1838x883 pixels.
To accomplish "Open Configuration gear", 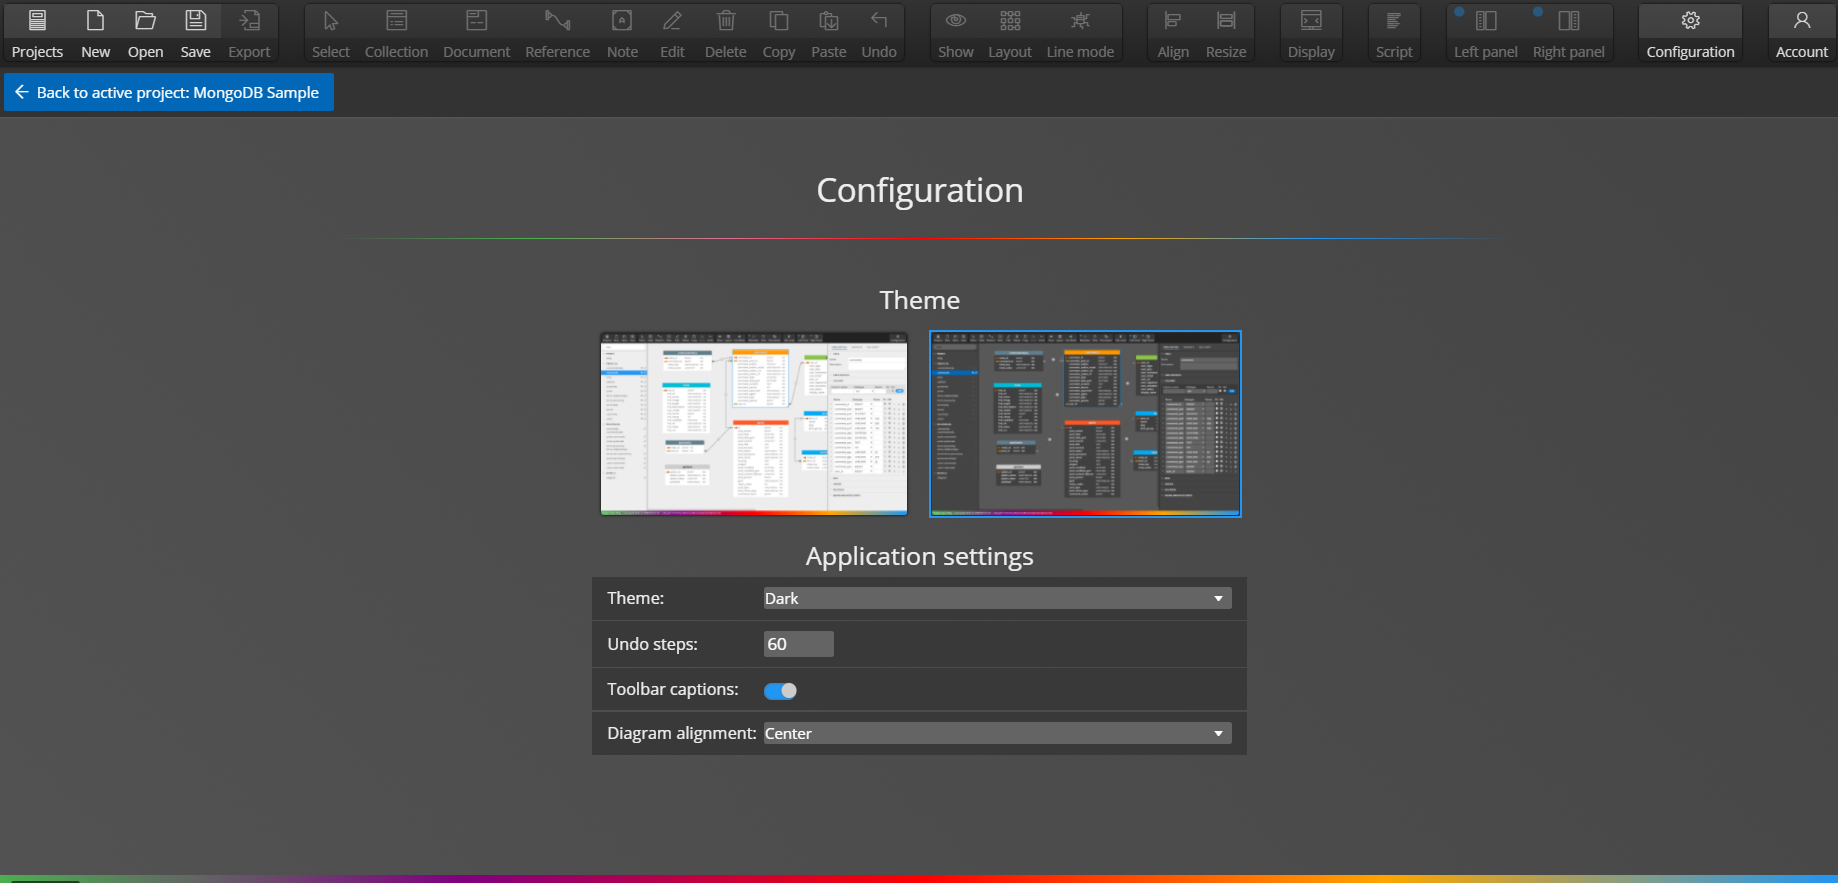I will click(x=1691, y=34).
